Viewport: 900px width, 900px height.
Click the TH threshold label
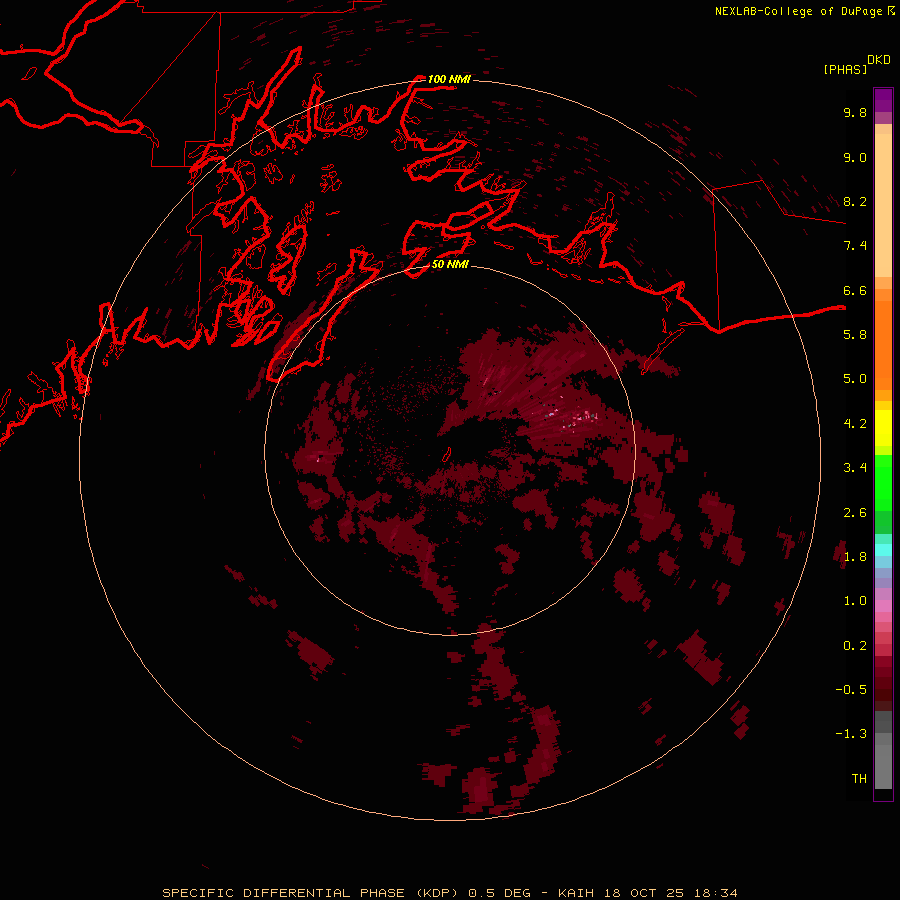click(x=859, y=779)
